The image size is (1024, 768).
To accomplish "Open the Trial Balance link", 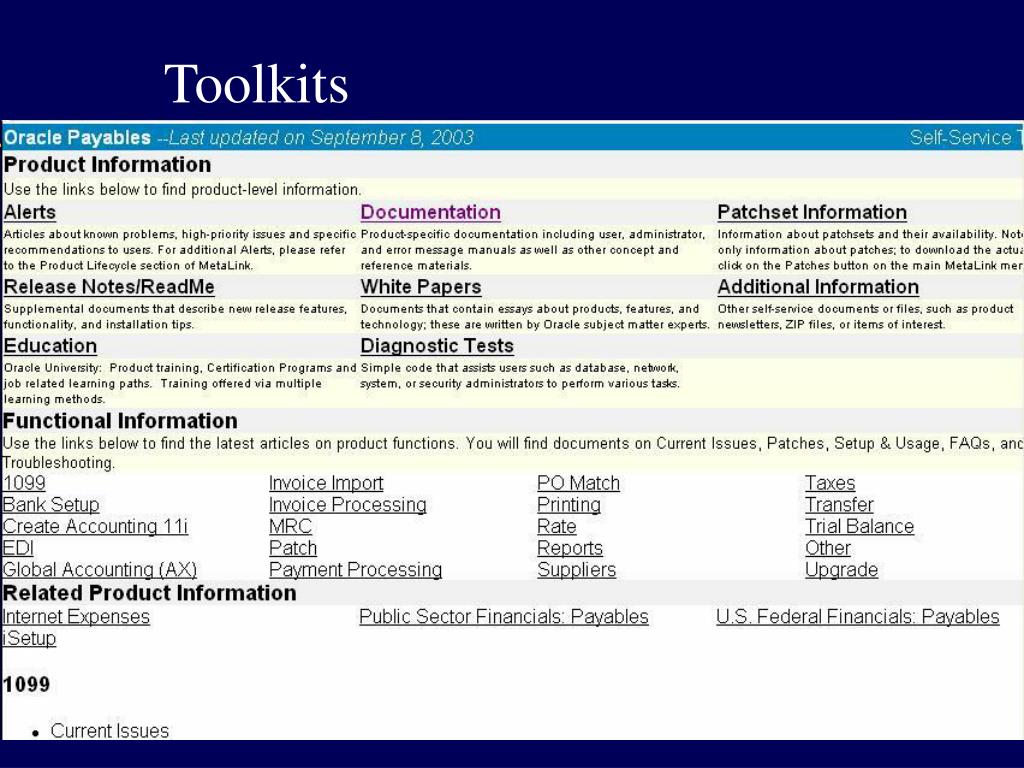I will coord(859,526).
